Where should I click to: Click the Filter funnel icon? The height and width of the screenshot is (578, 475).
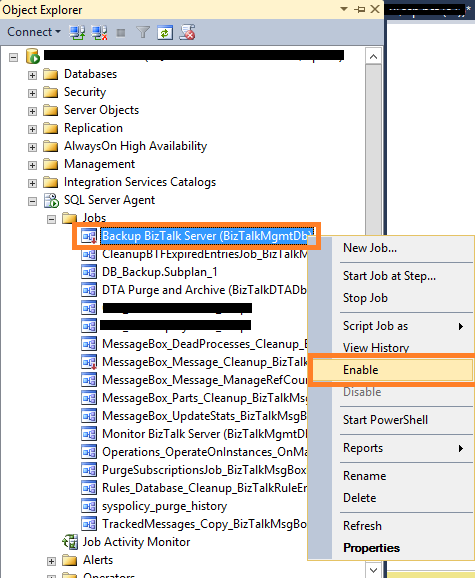pyautogui.click(x=143, y=32)
